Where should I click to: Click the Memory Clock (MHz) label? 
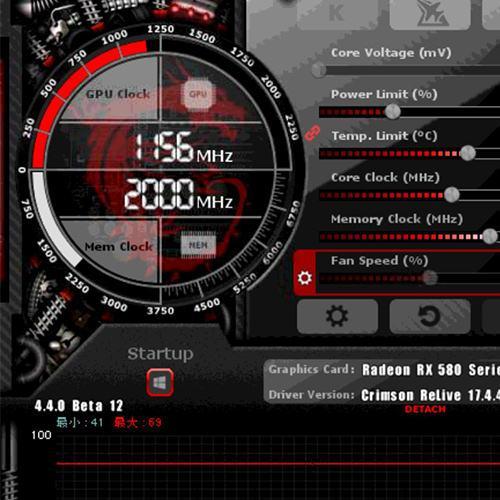(x=397, y=219)
